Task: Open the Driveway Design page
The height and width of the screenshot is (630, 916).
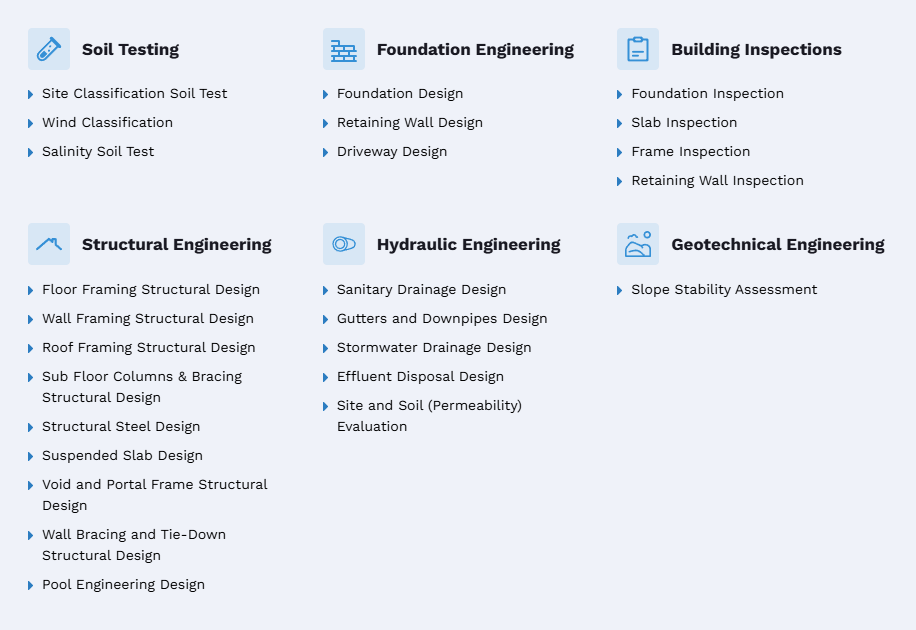Action: coord(392,151)
